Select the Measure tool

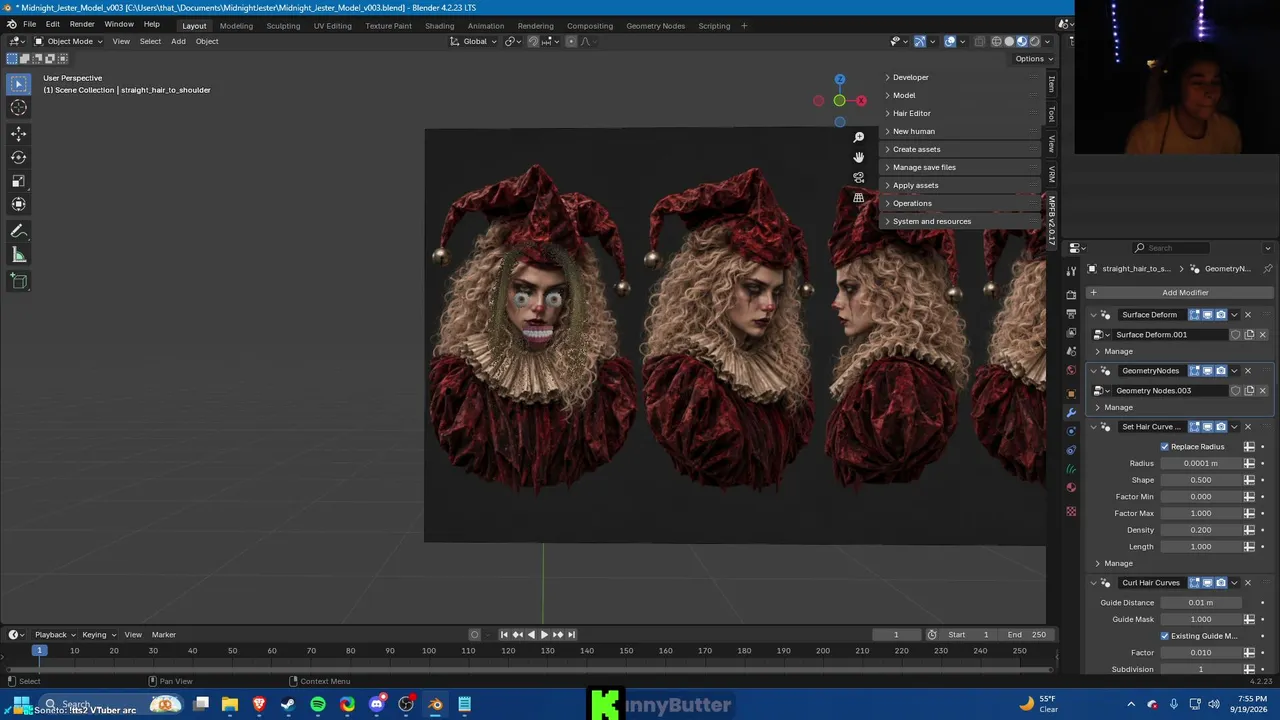pyautogui.click(x=18, y=255)
